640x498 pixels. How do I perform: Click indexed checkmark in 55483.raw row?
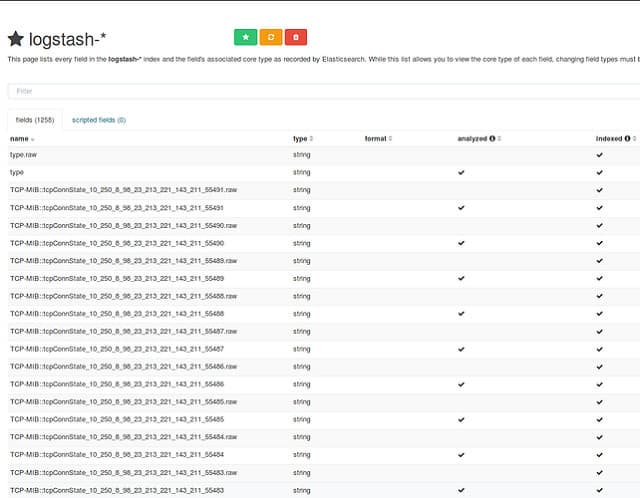coord(600,473)
